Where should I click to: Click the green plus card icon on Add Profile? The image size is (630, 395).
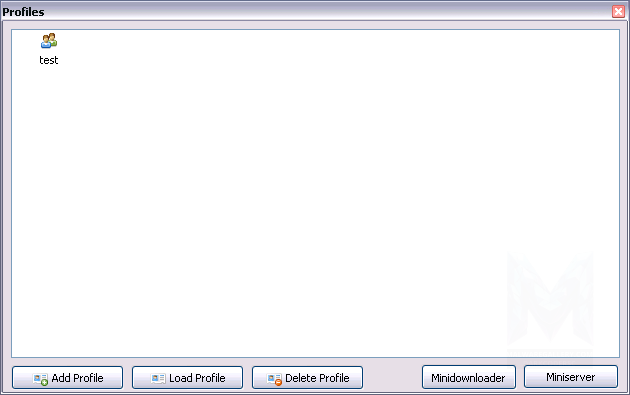40,379
